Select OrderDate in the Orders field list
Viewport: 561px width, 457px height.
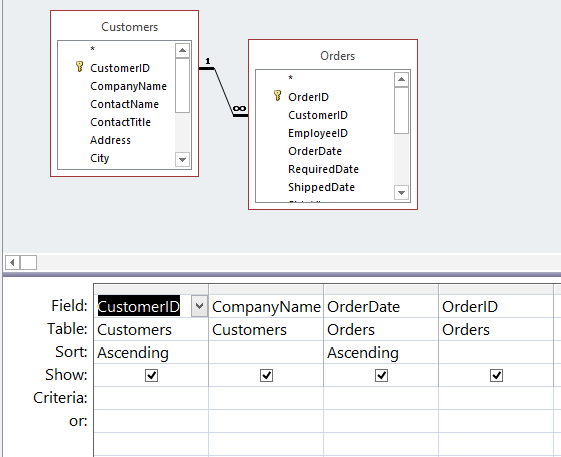pyautogui.click(x=315, y=151)
